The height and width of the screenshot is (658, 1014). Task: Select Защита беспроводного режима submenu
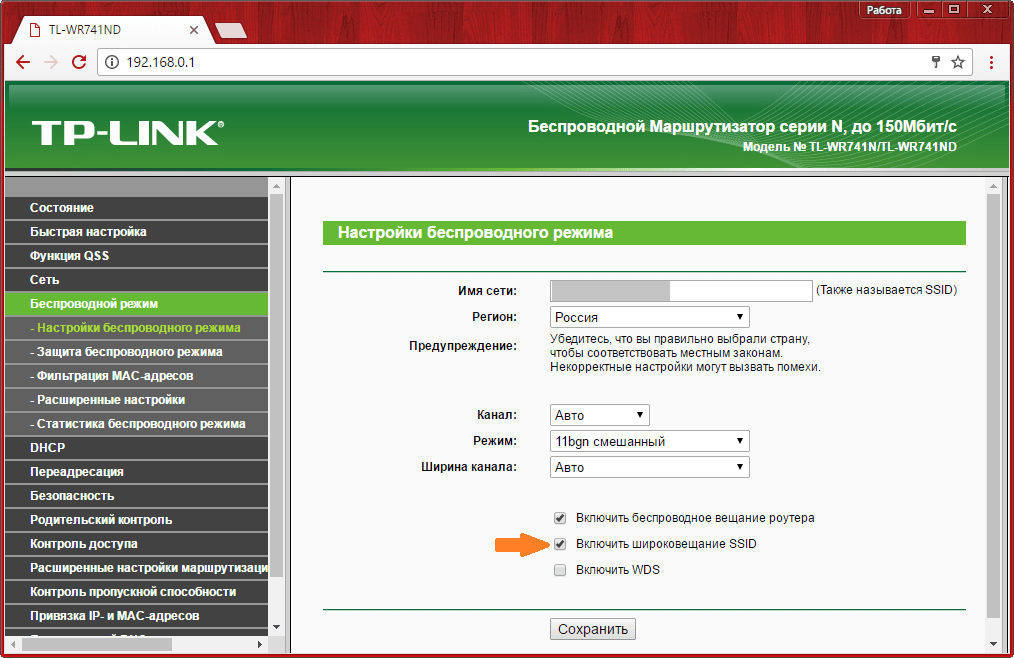pyautogui.click(x=129, y=352)
